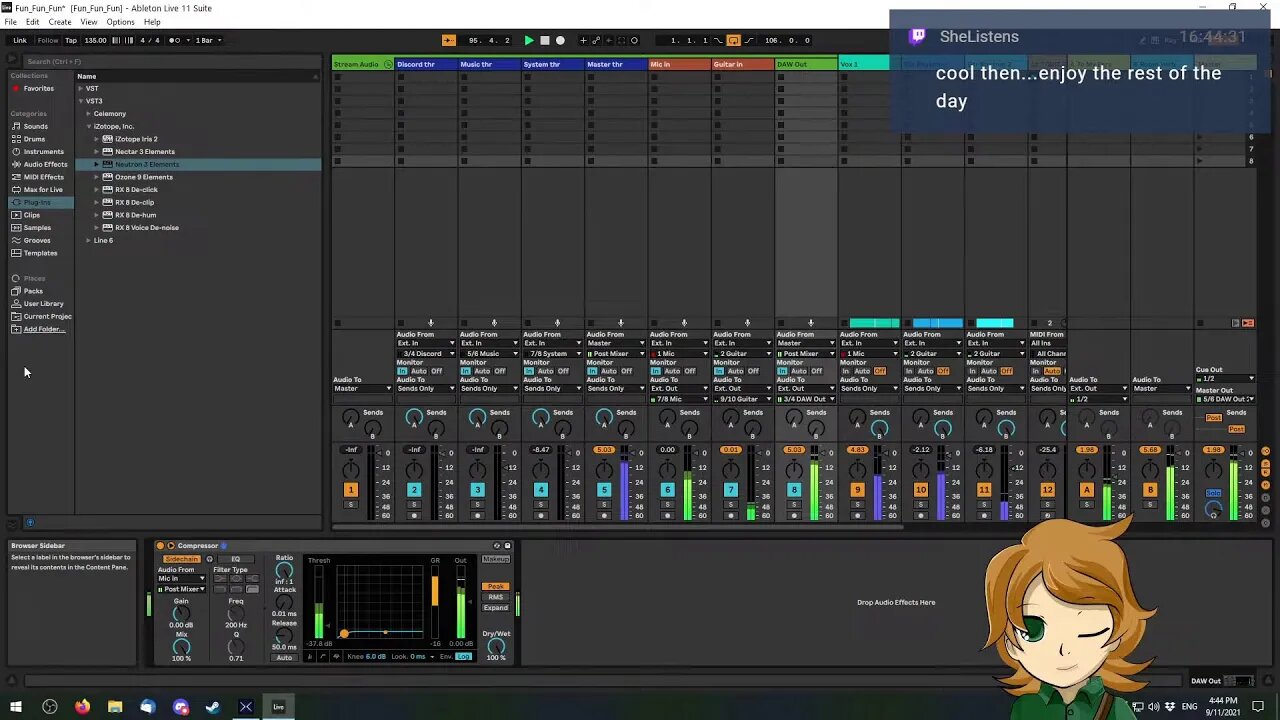Viewport: 1280px width, 720px height.
Task: Open the Options menu
Action: pos(120,22)
